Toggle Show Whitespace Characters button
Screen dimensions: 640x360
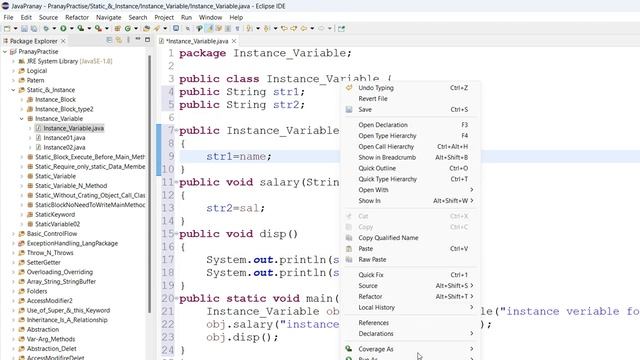[237, 29]
